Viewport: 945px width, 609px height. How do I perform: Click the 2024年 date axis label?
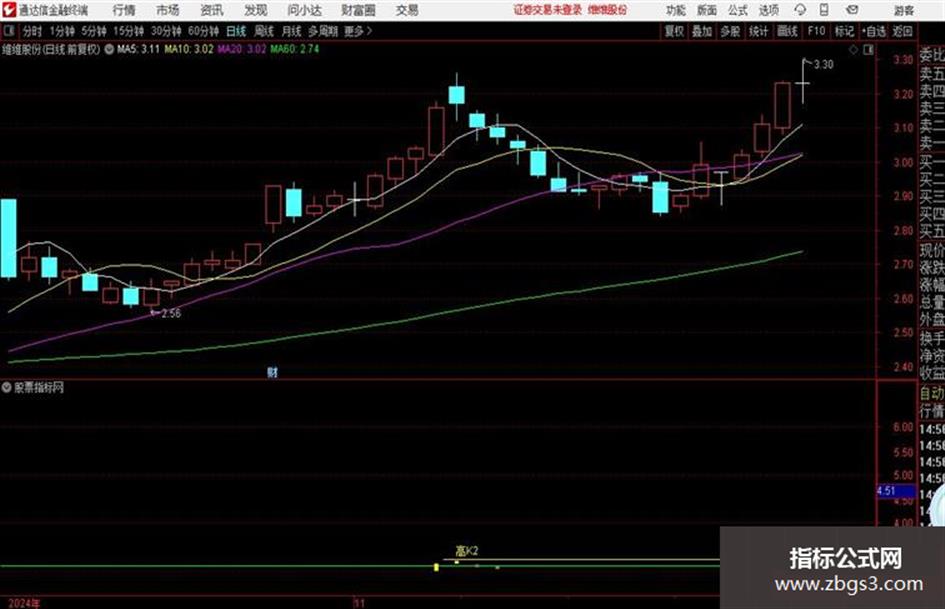point(24,603)
